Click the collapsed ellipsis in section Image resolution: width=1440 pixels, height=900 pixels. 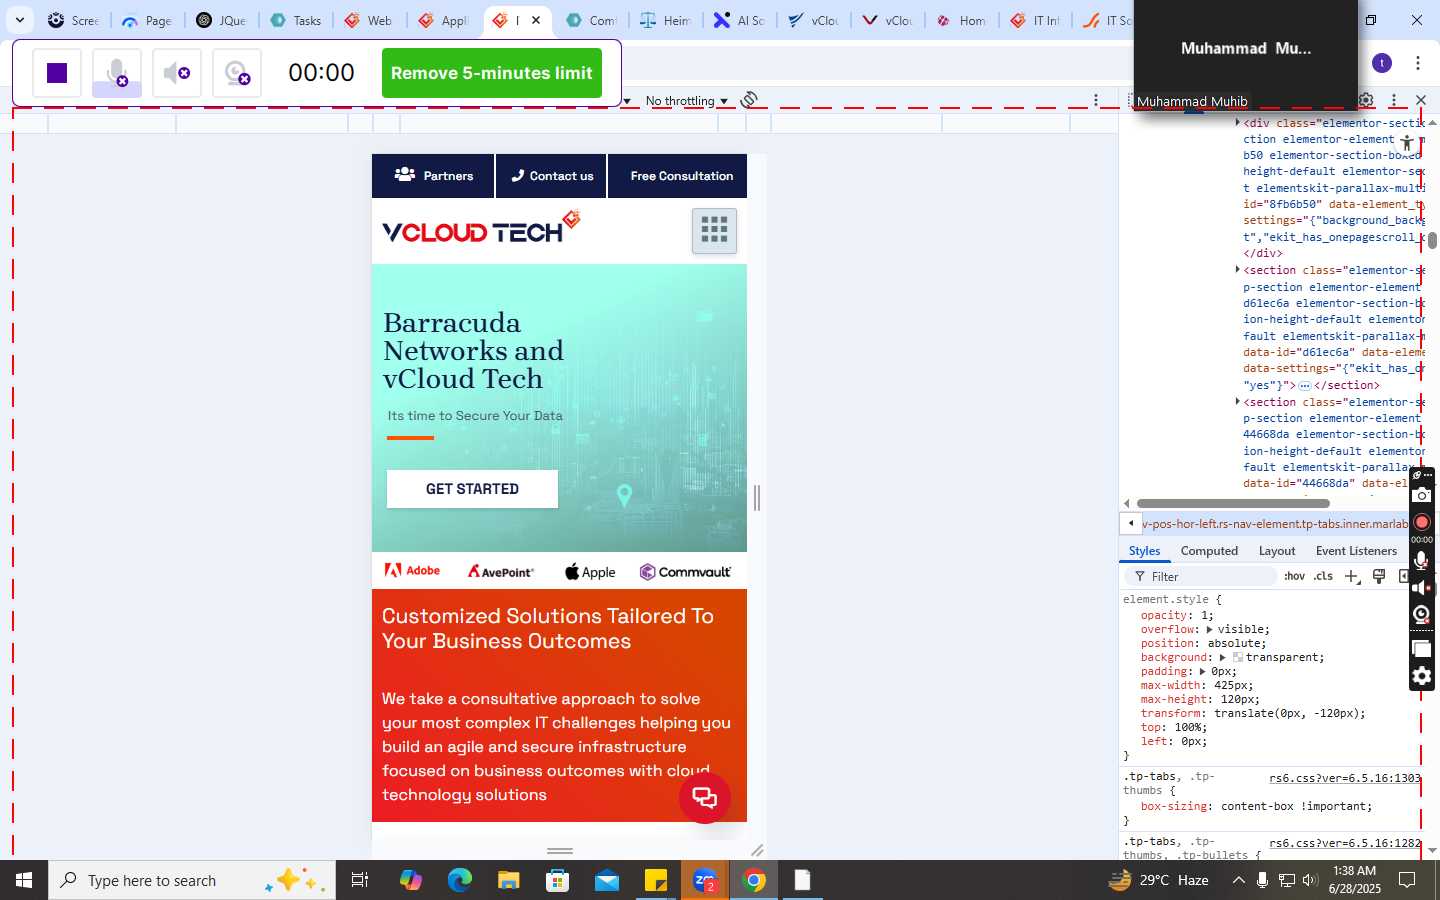[x=1305, y=385]
